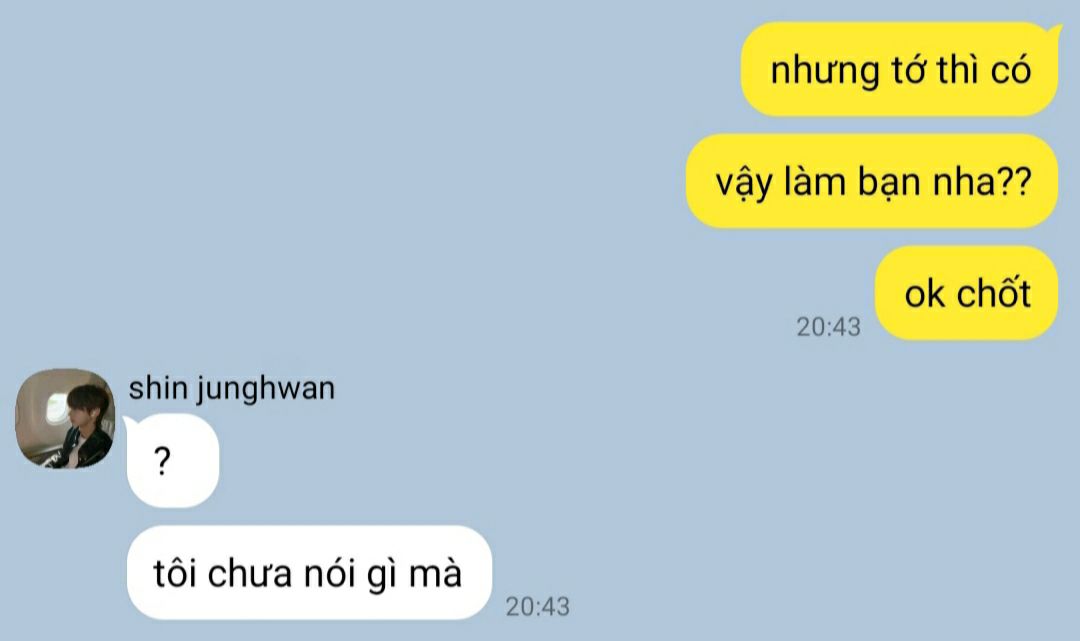Click the airplane window in the avatar photo
Image resolution: width=1080 pixels, height=641 pixels.
(56, 406)
